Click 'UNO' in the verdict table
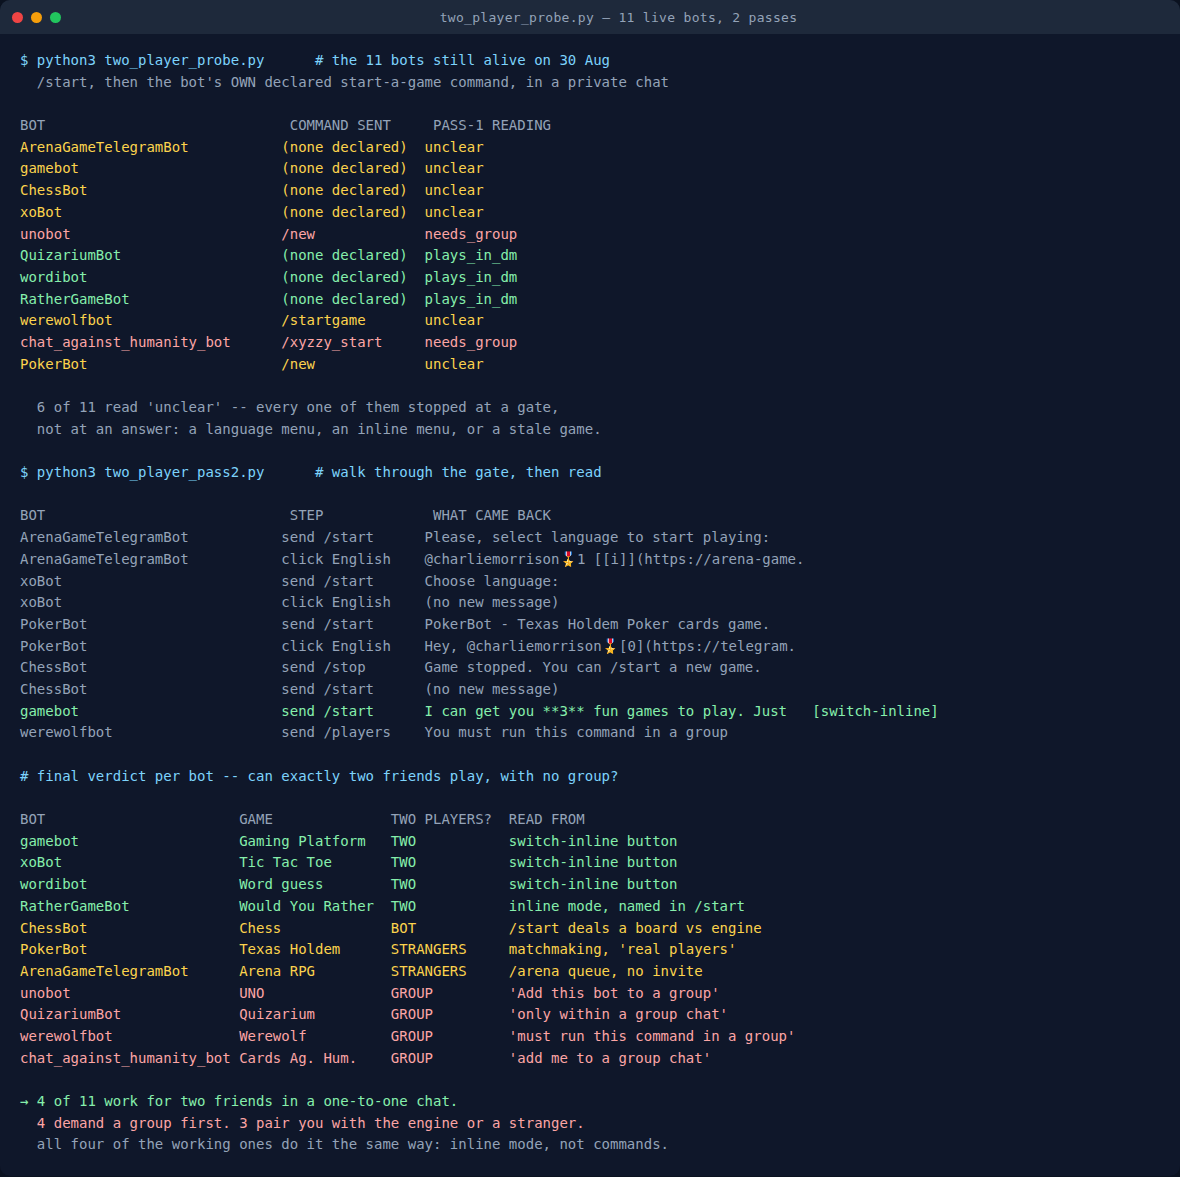The image size is (1180, 1177). pos(251,993)
